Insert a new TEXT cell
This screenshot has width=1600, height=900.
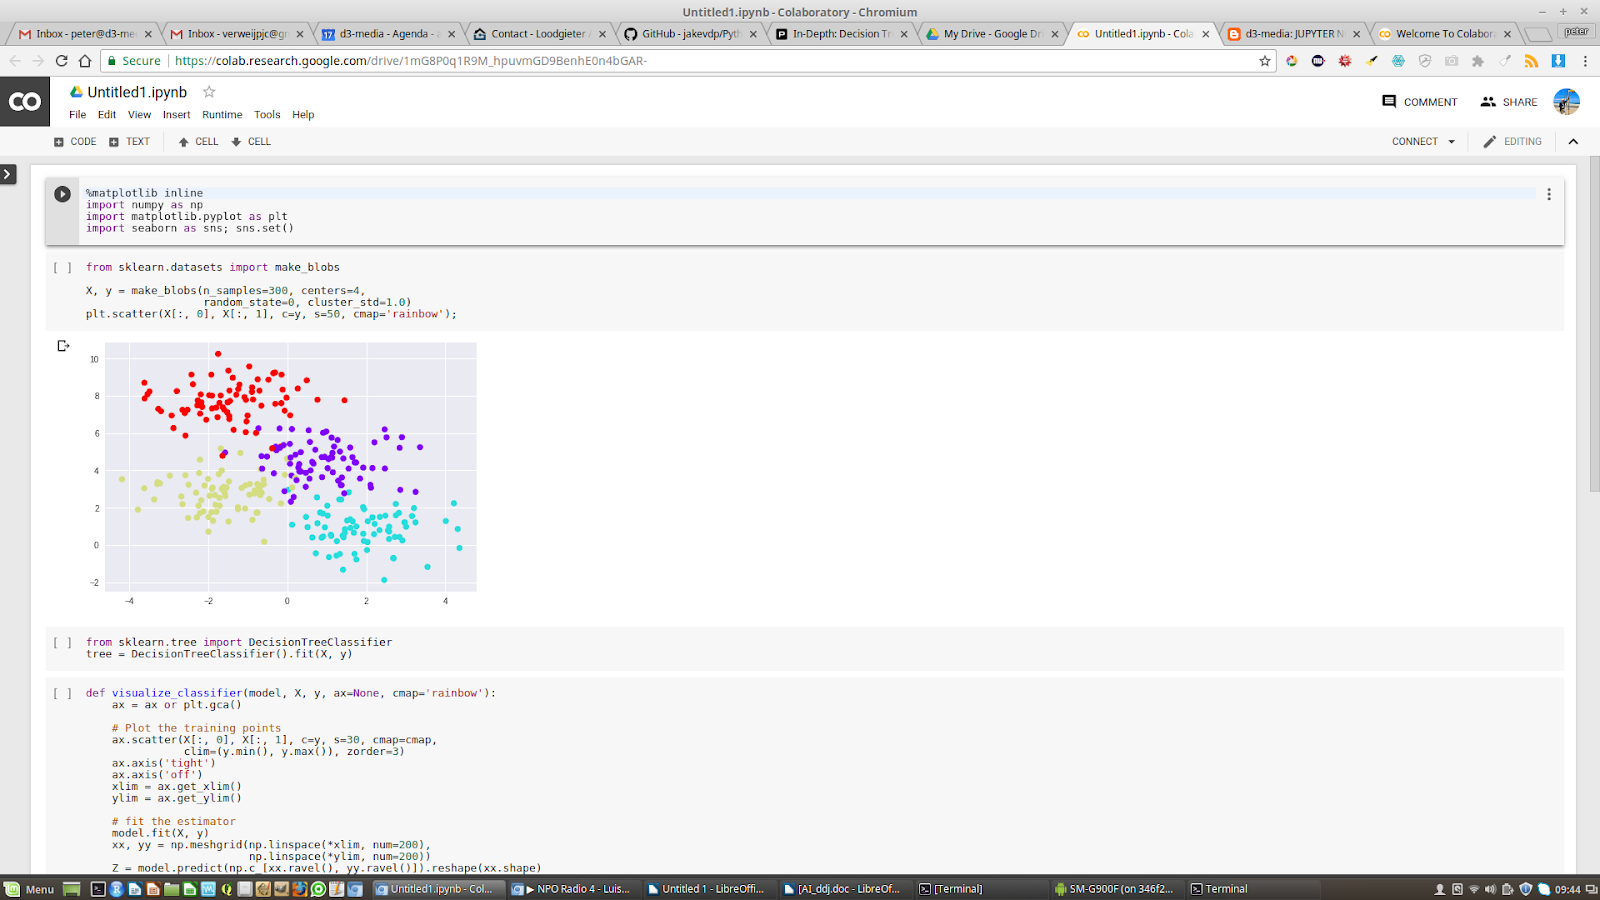[130, 141]
